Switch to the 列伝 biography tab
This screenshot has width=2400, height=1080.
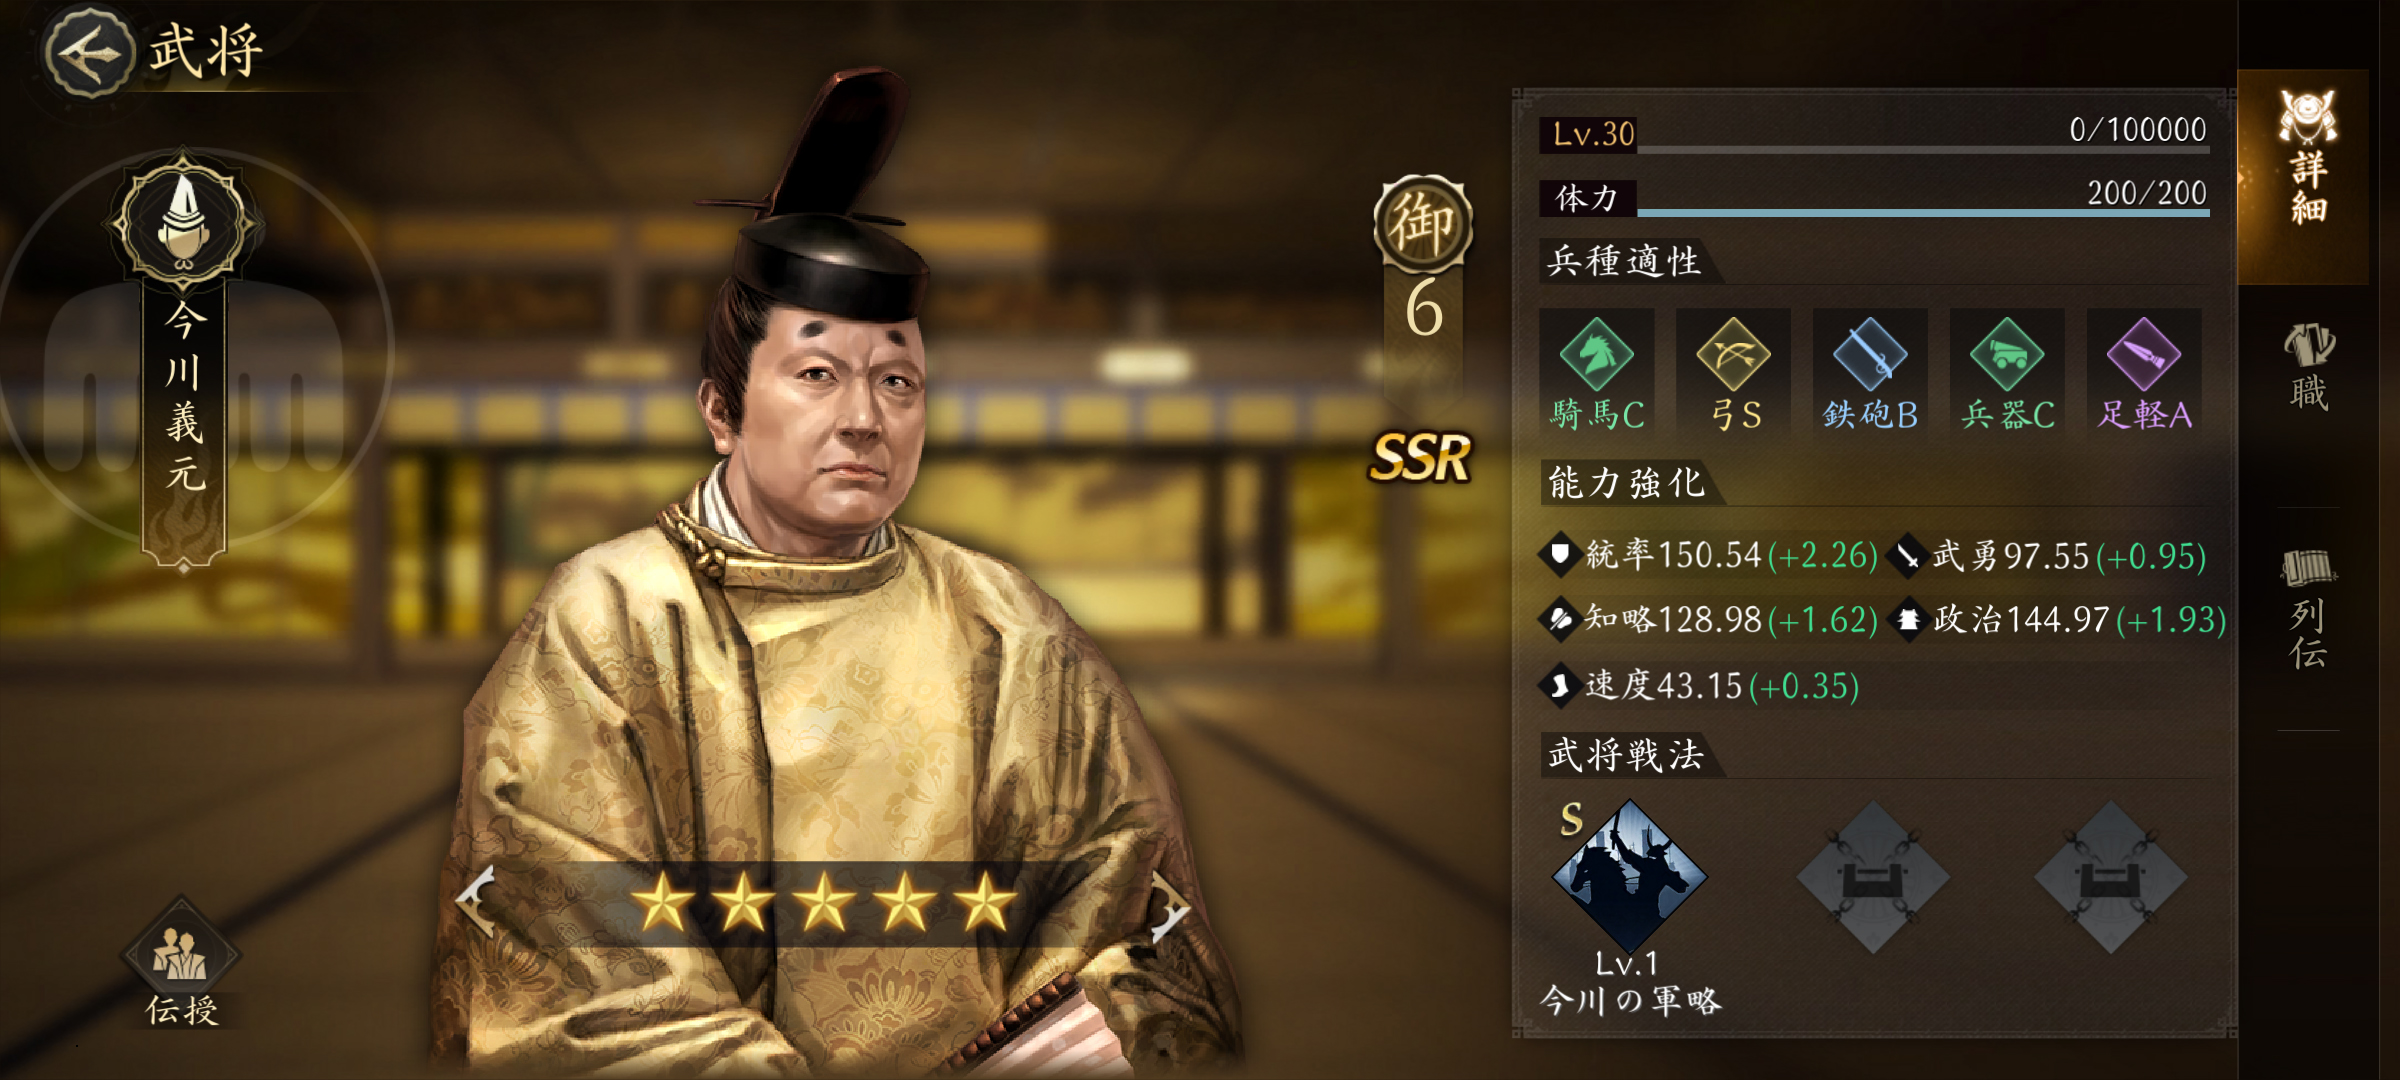[x=2308, y=607]
